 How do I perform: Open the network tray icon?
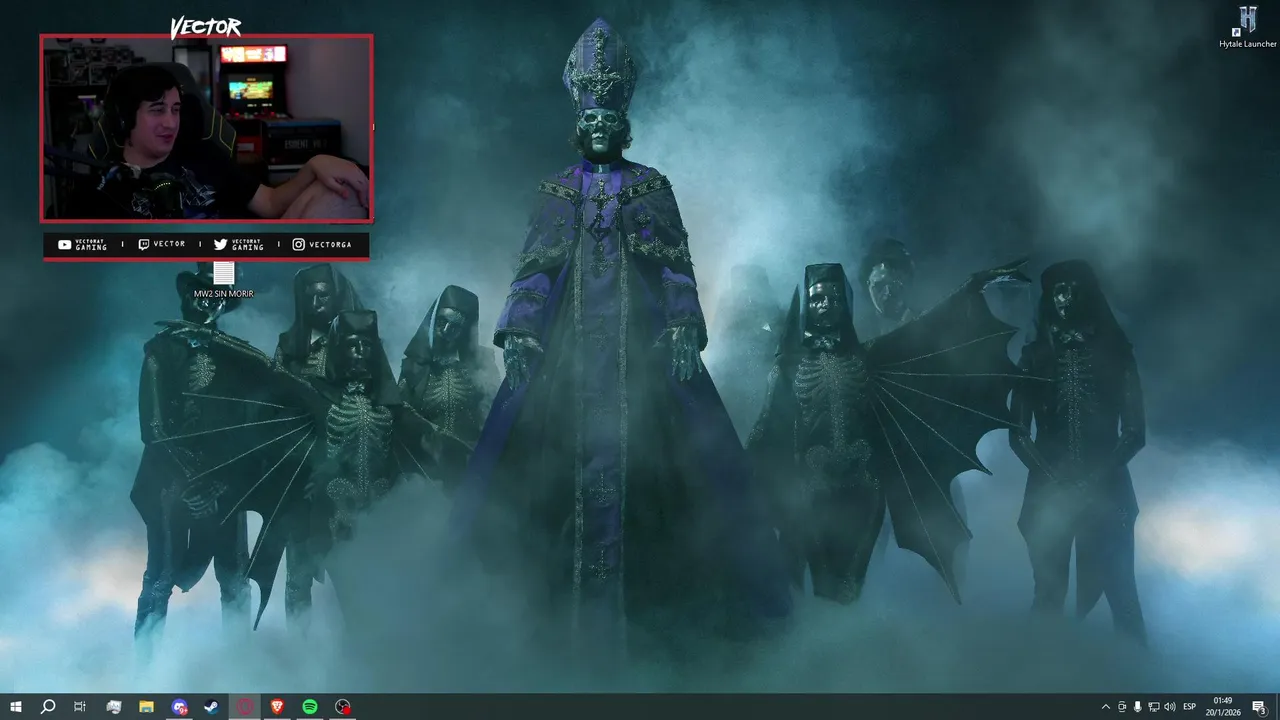coord(1154,707)
